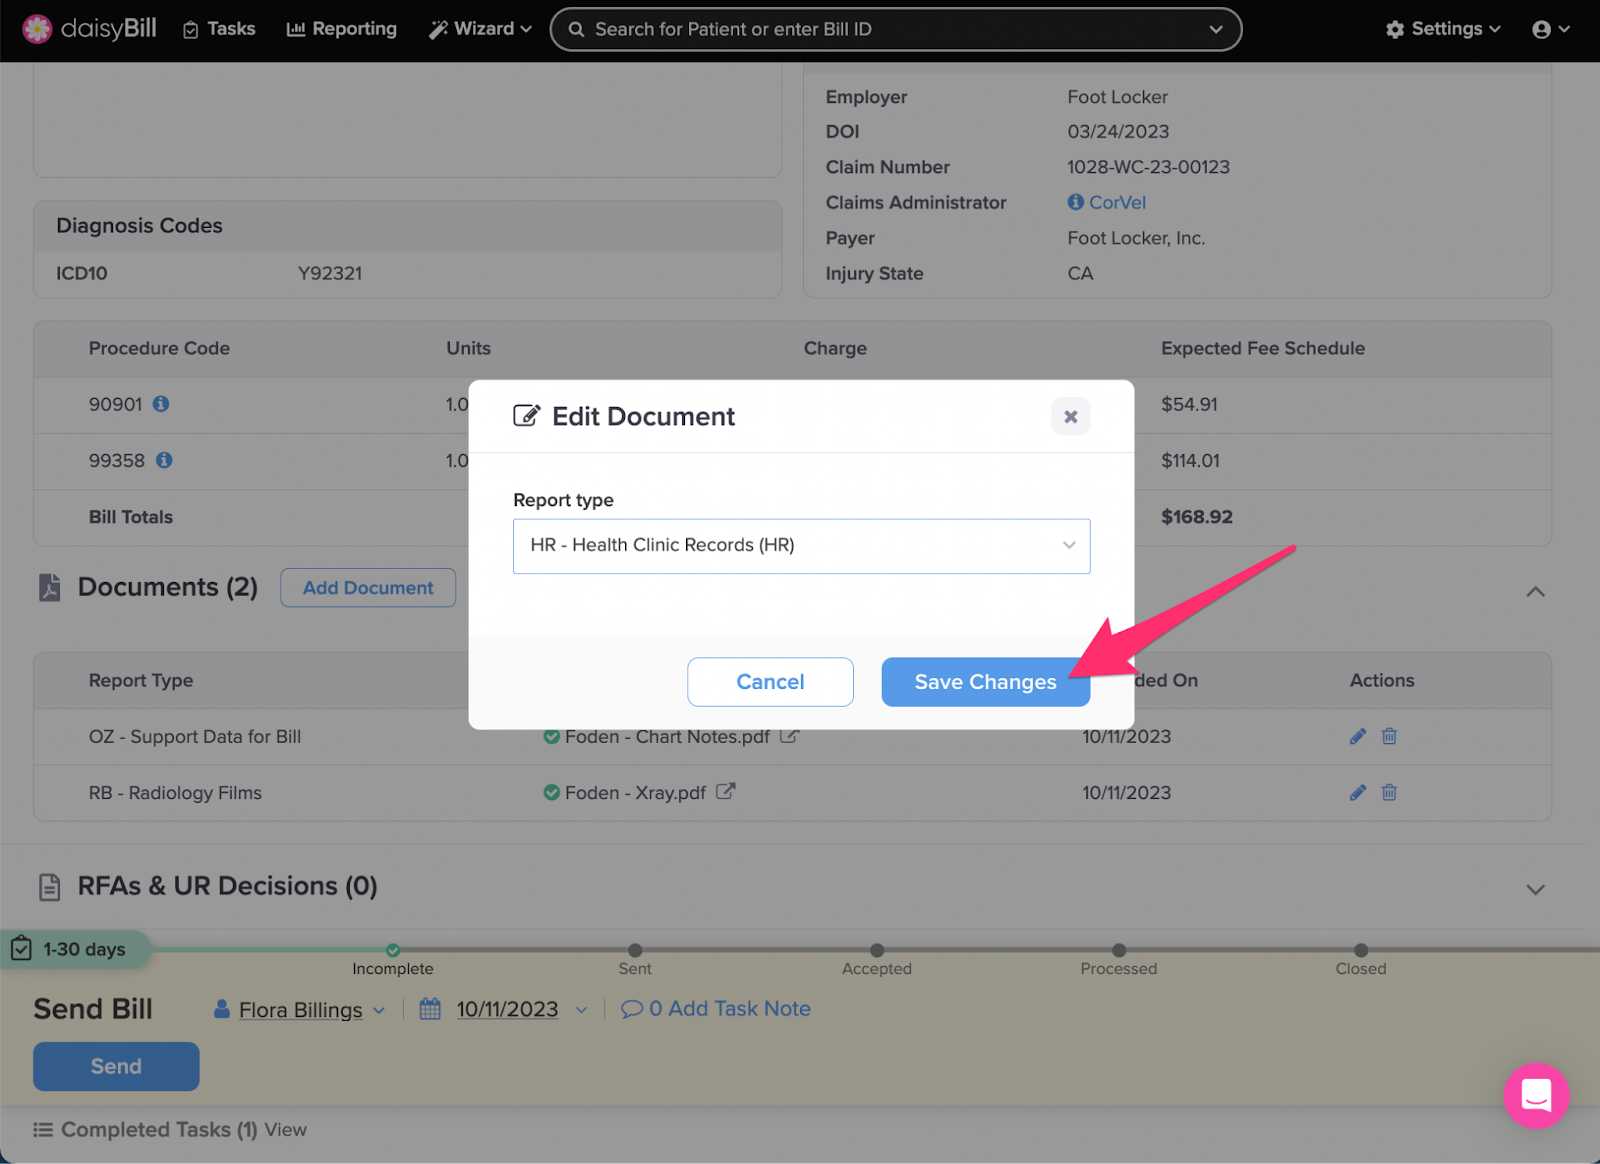The image size is (1600, 1164).
Task: Open the user account menu
Action: [x=1551, y=29]
